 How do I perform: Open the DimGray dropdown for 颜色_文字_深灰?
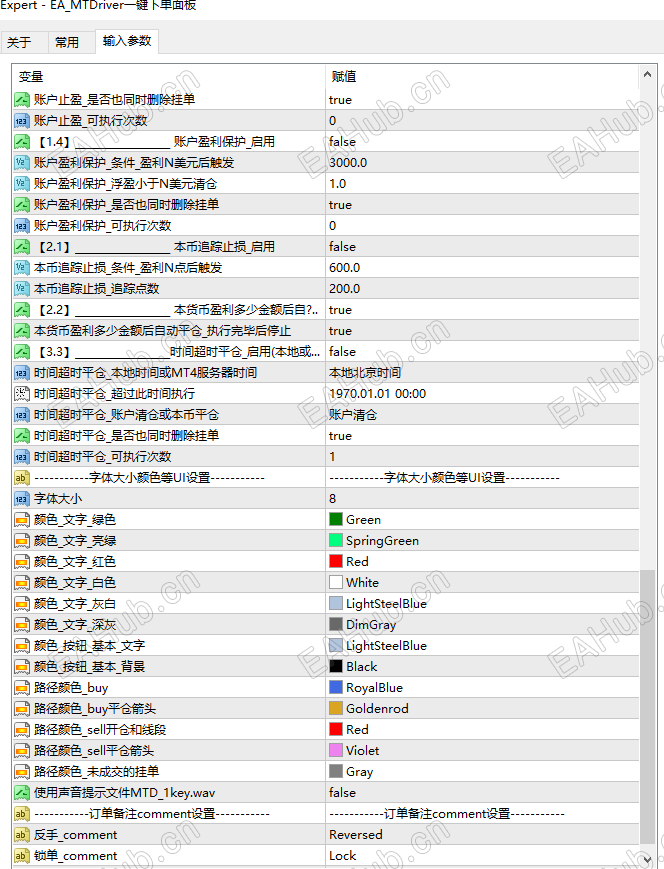[x=482, y=625]
